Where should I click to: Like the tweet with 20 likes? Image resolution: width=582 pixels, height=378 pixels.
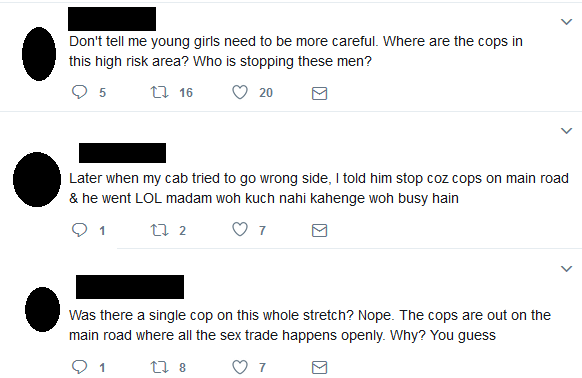[240, 92]
